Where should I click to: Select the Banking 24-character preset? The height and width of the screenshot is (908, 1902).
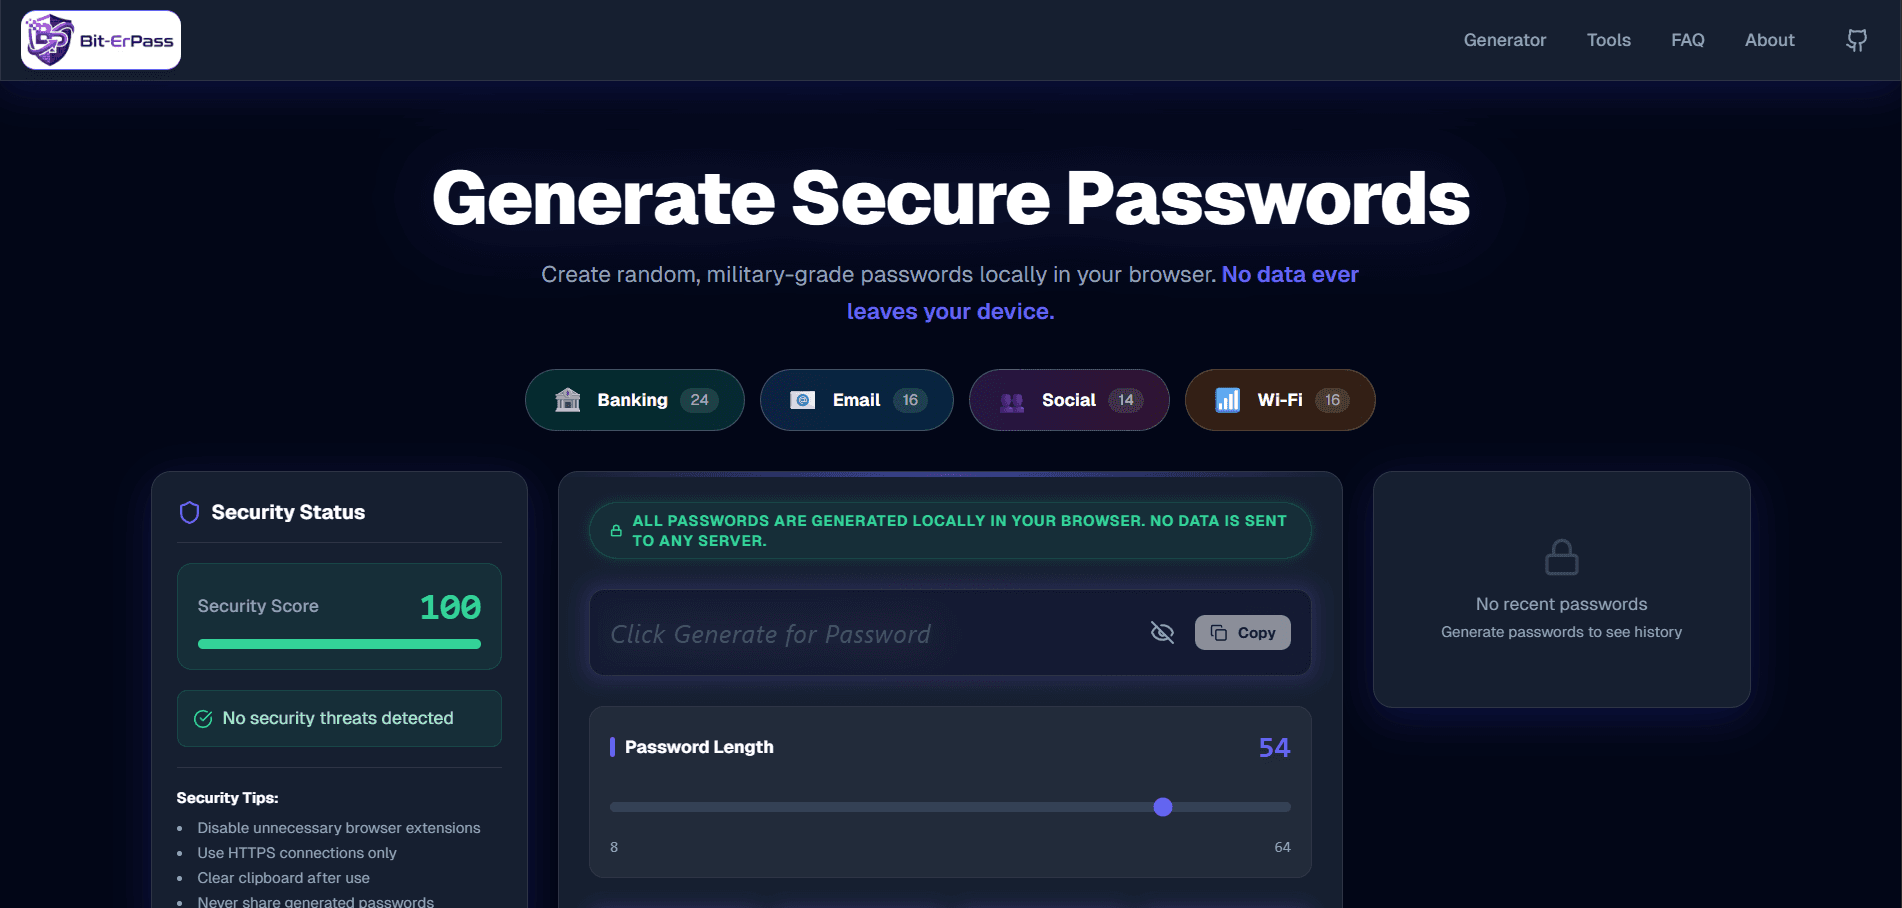pyautogui.click(x=634, y=399)
